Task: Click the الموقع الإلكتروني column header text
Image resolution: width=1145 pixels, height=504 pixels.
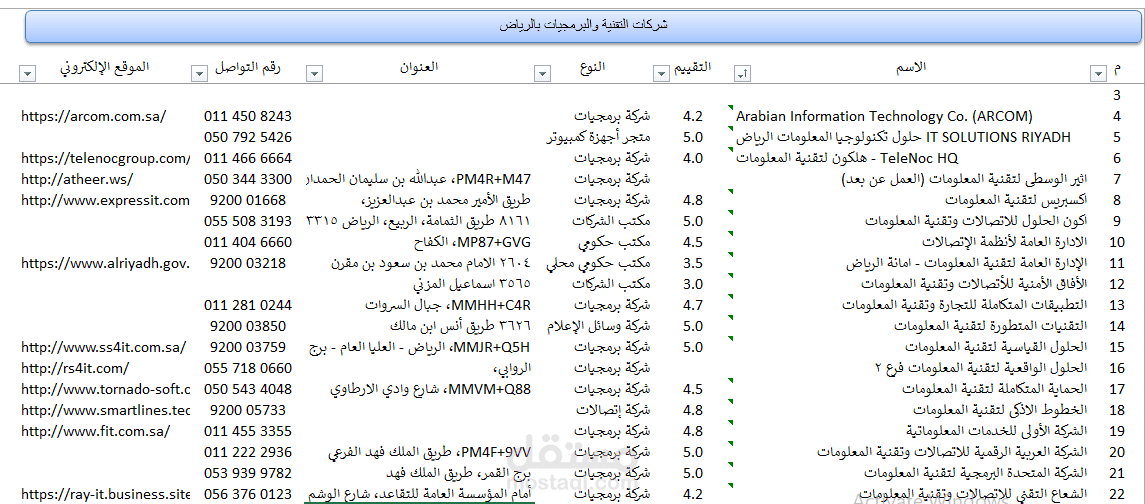Action: point(104,67)
